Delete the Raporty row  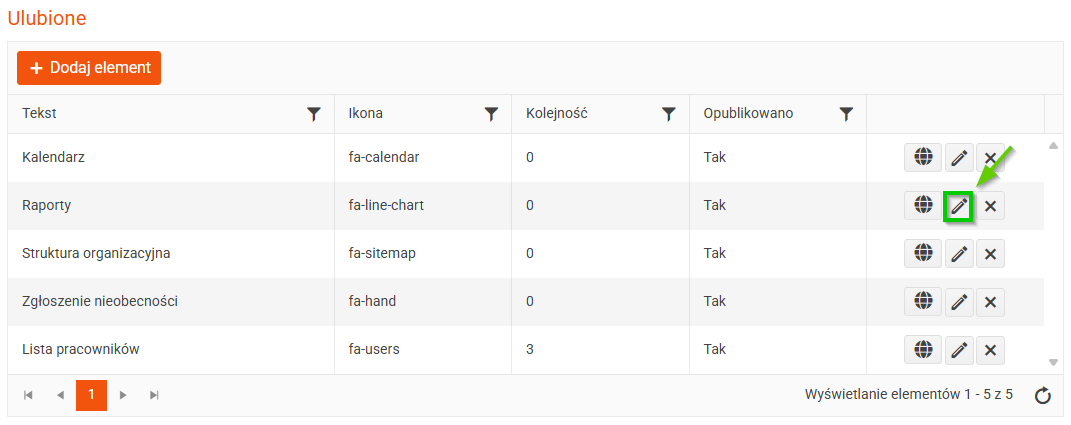tap(990, 206)
